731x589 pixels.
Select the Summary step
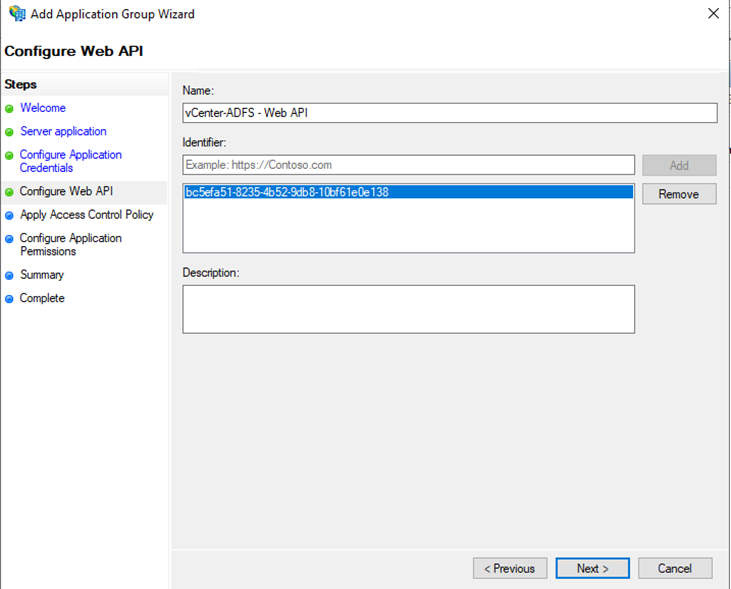(x=41, y=275)
